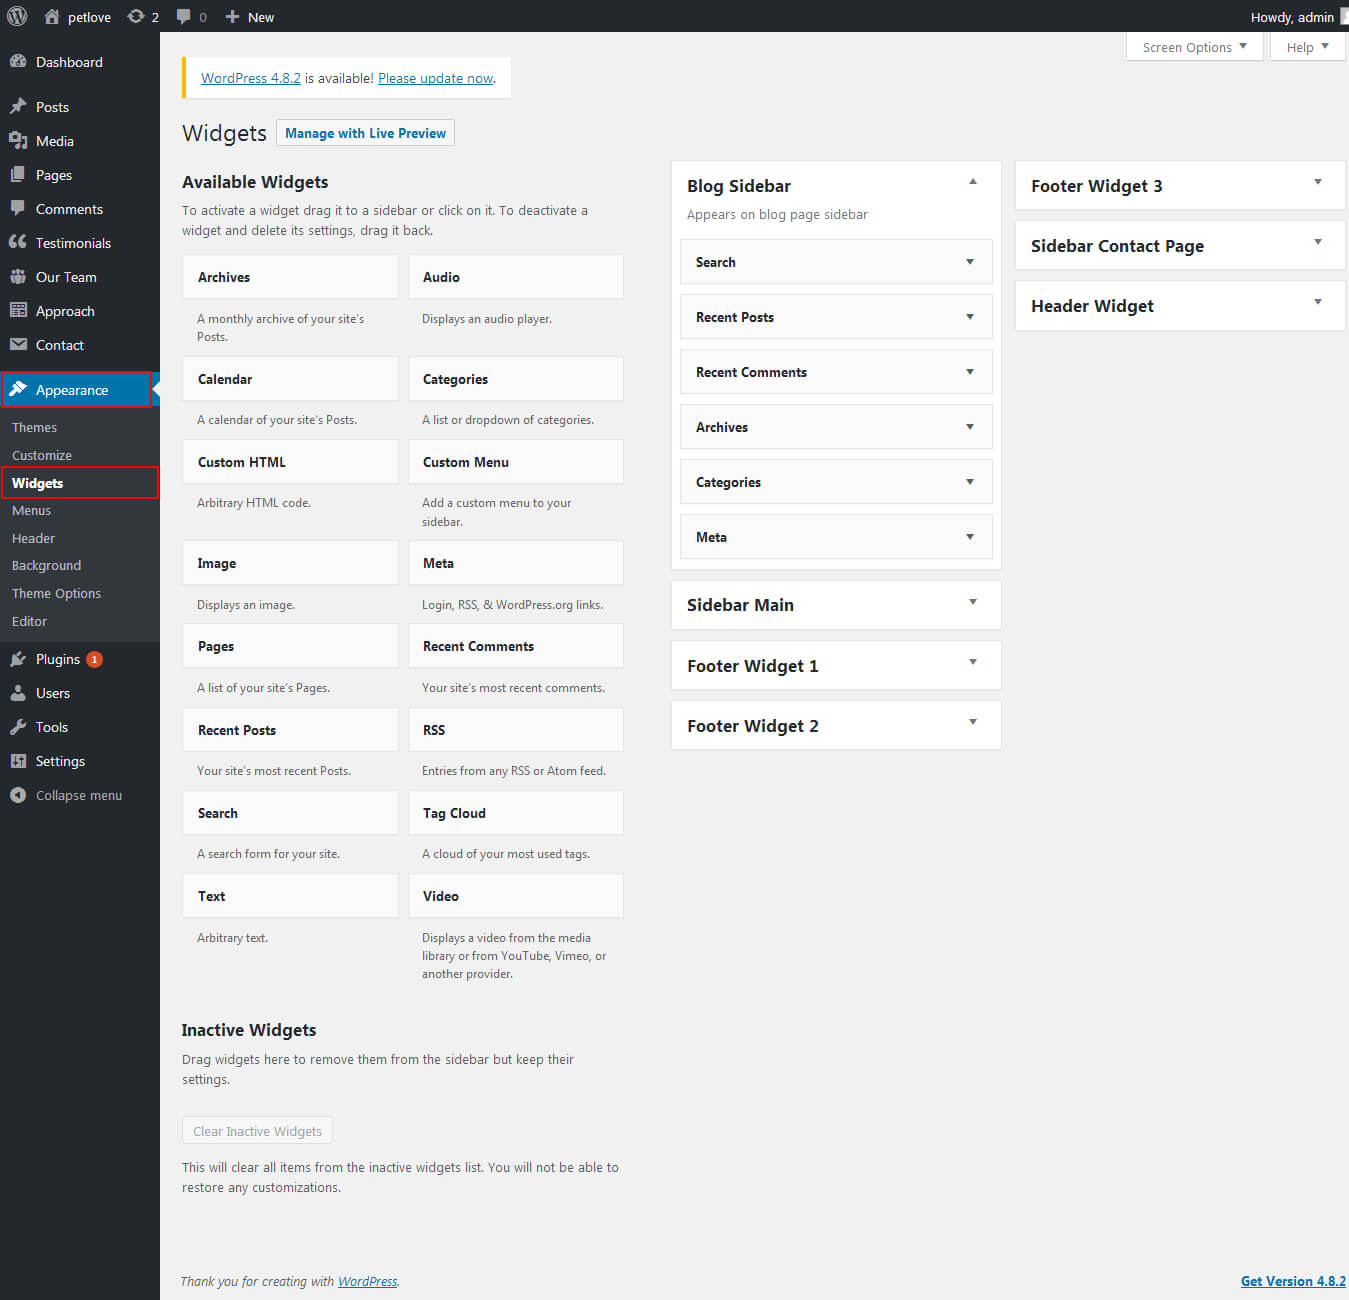Image resolution: width=1349 pixels, height=1300 pixels.
Task: Open Theme Options submenu item
Action: (x=56, y=593)
